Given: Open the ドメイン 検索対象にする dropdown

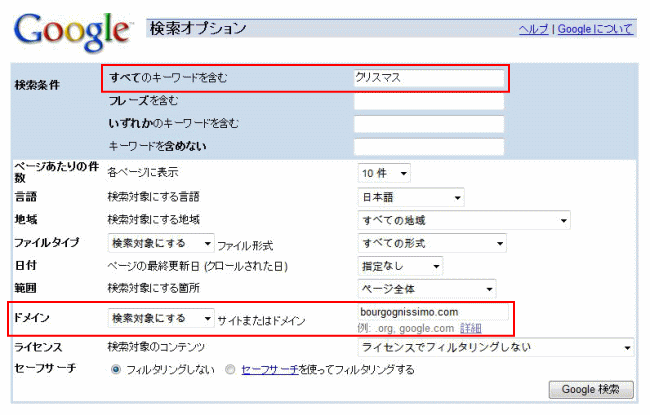Looking at the screenshot, I should (161, 318).
